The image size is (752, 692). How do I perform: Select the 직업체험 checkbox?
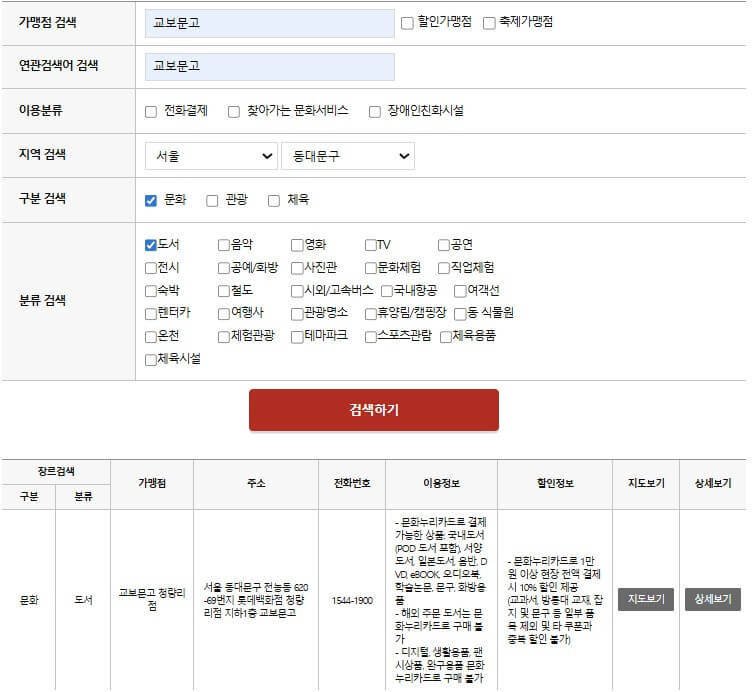tap(444, 268)
